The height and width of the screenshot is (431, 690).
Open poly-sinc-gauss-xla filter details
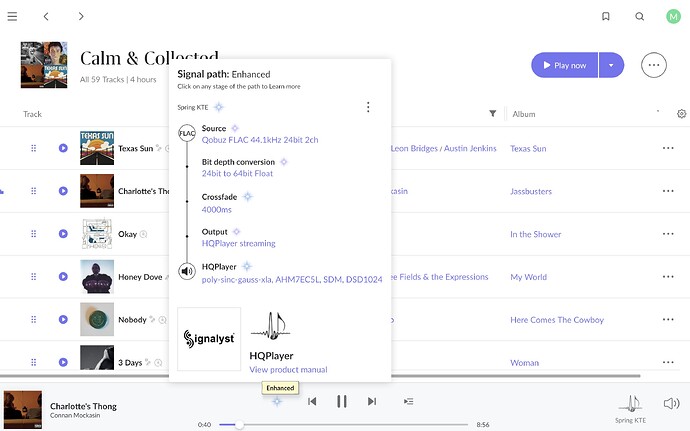(x=292, y=280)
